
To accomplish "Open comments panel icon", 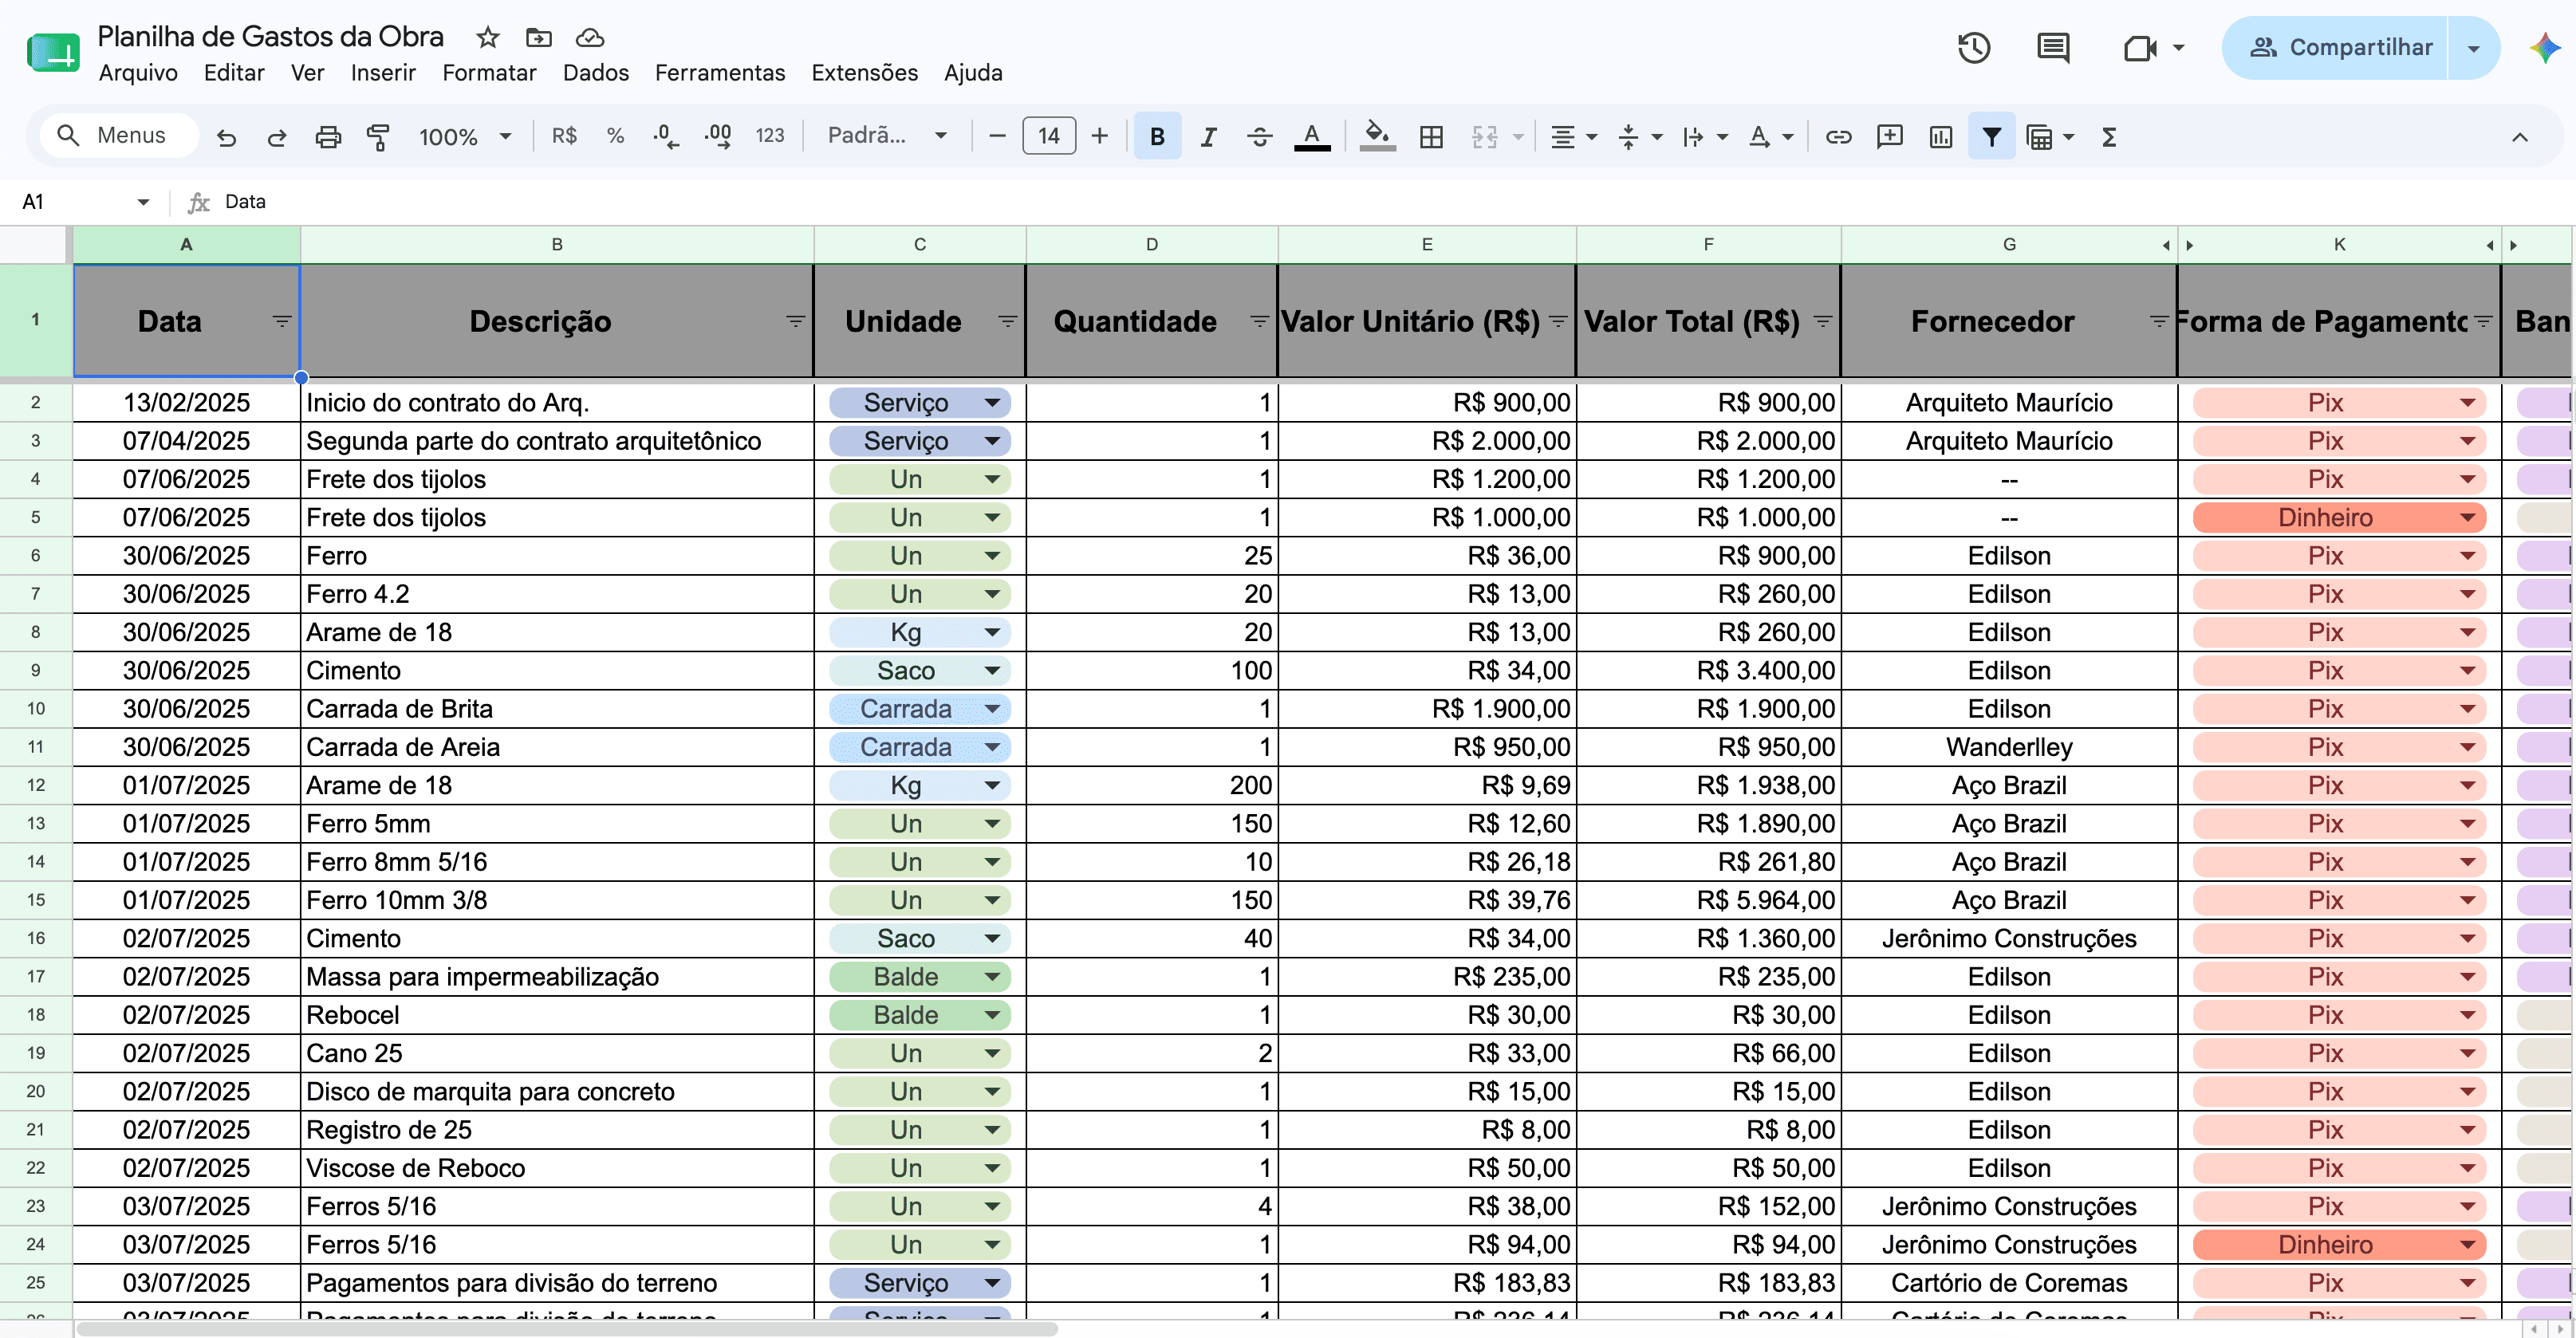I will point(2053,48).
